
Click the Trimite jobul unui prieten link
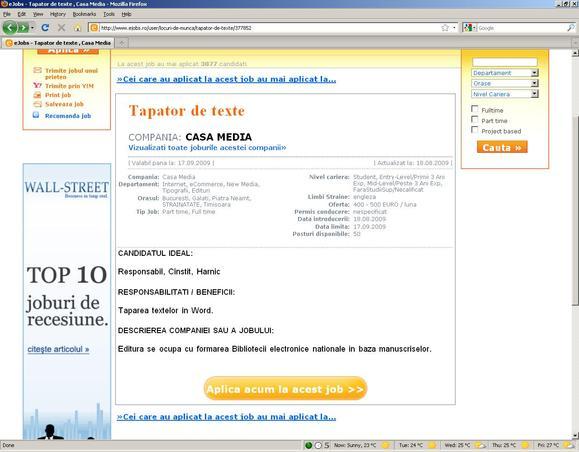coord(71,73)
